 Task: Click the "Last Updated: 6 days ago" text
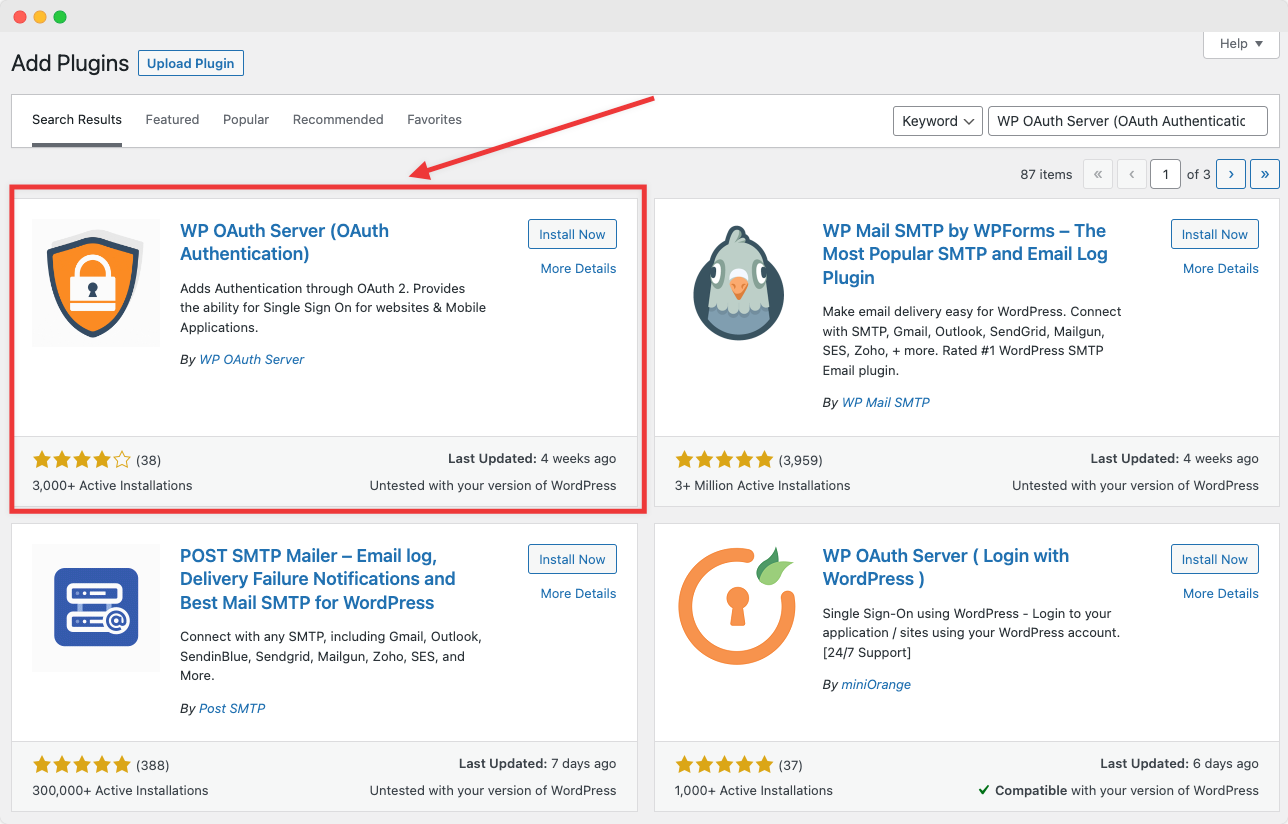(1180, 763)
